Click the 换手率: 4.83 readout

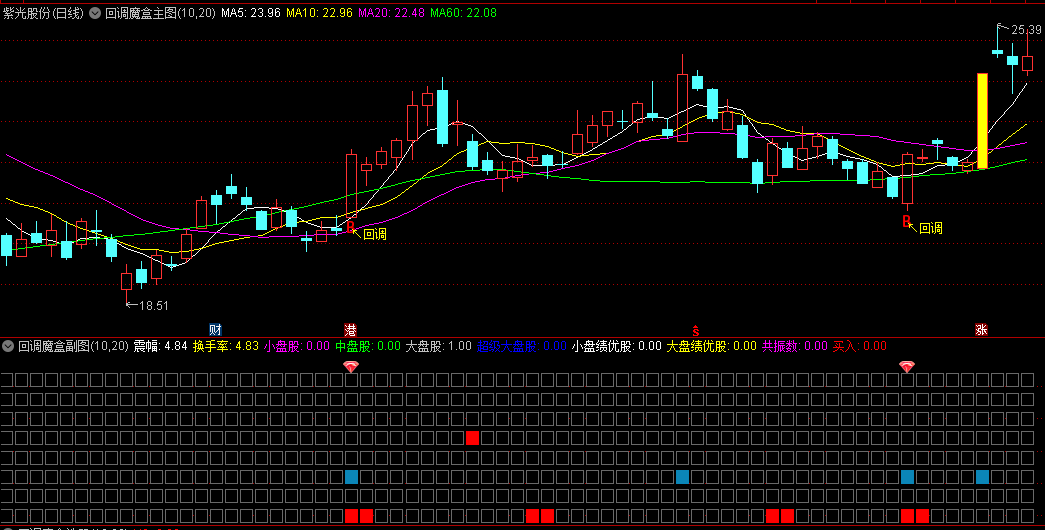pyautogui.click(x=225, y=346)
